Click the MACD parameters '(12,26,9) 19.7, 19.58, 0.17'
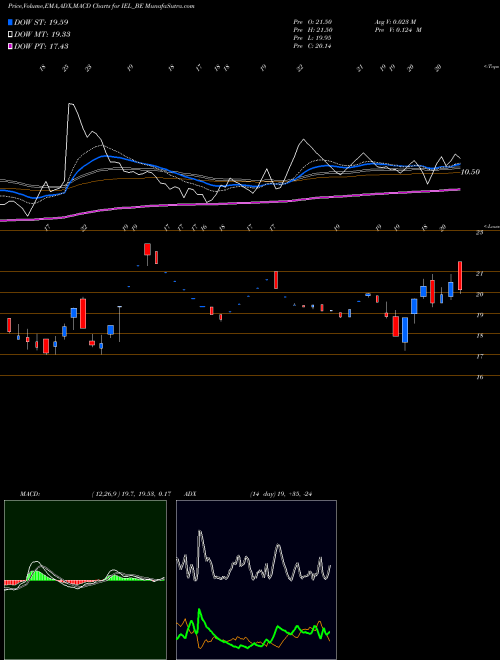The height and width of the screenshot is (660, 500). tap(131, 494)
